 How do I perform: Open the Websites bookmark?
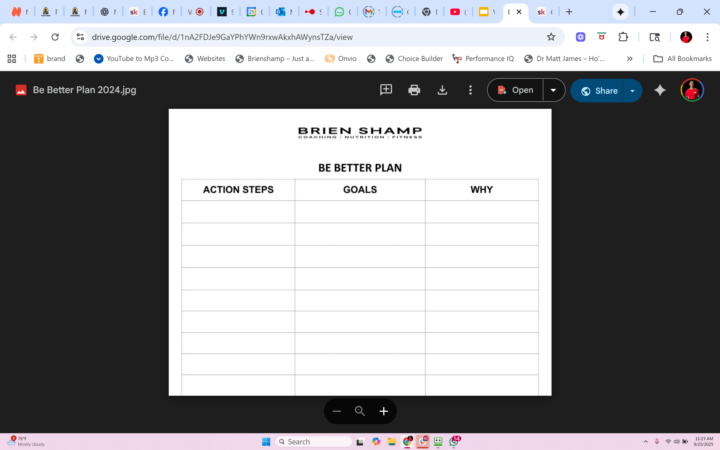205,58
